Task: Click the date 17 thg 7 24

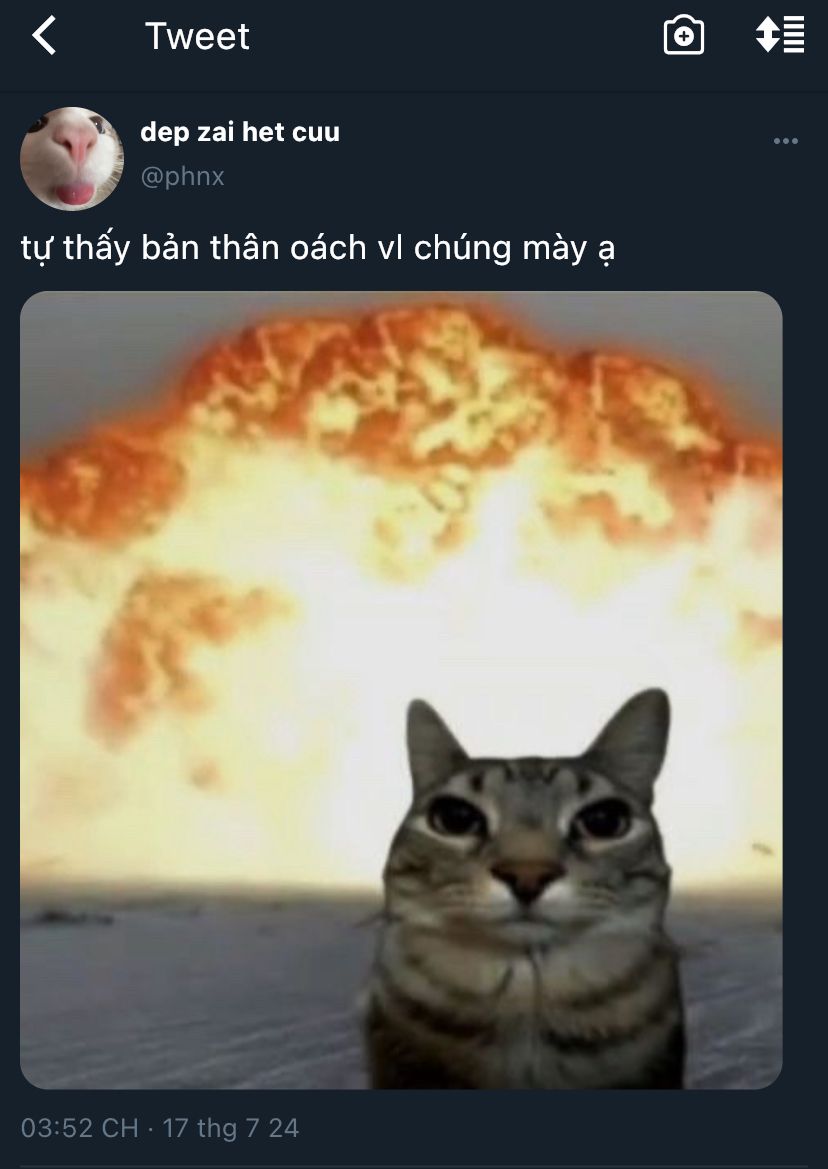Action: (230, 1128)
